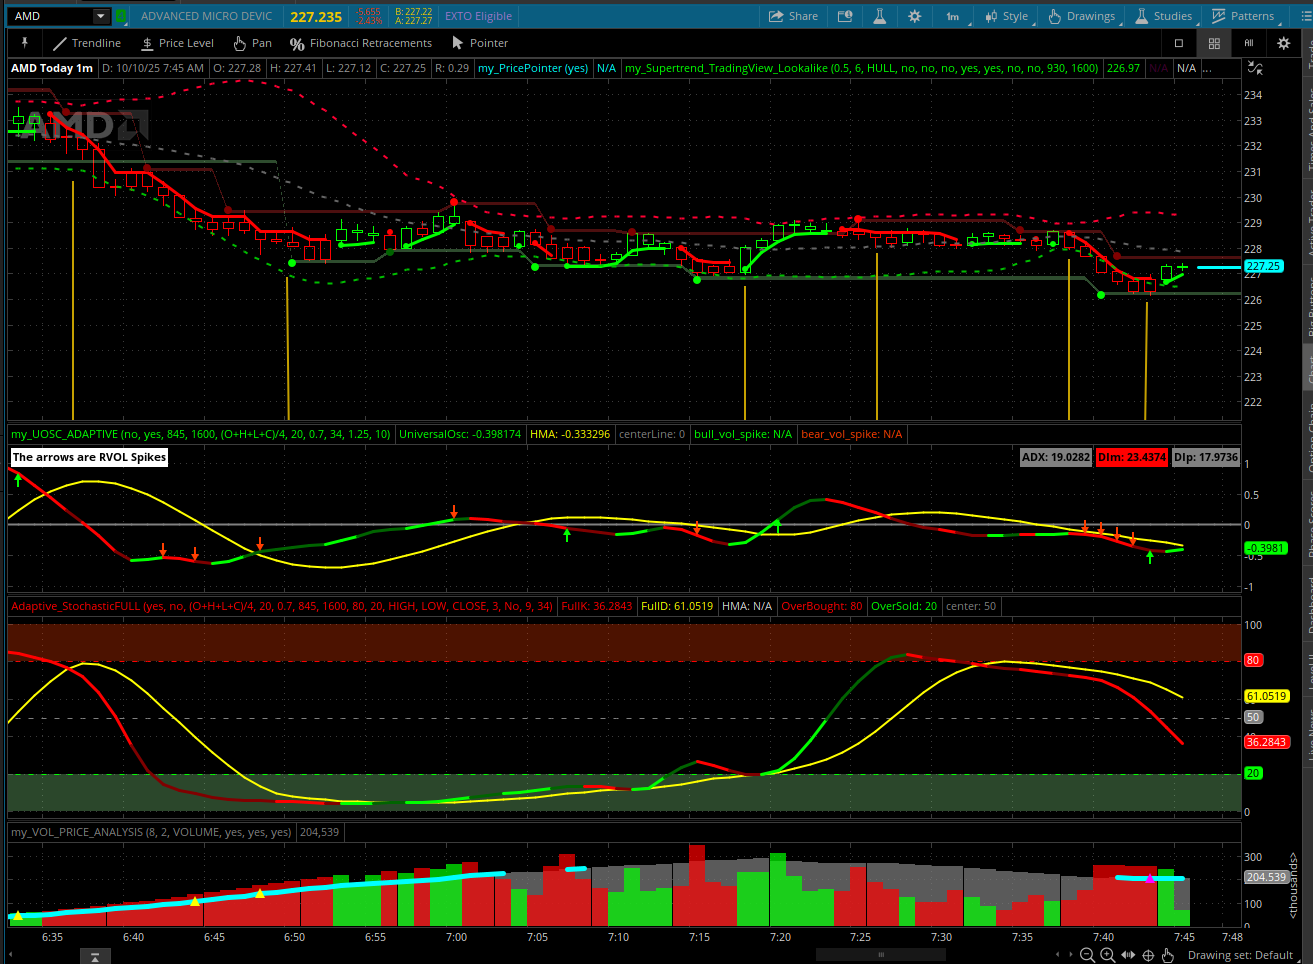Switch to single-chart layout view
The image size is (1313, 964).
click(1178, 43)
